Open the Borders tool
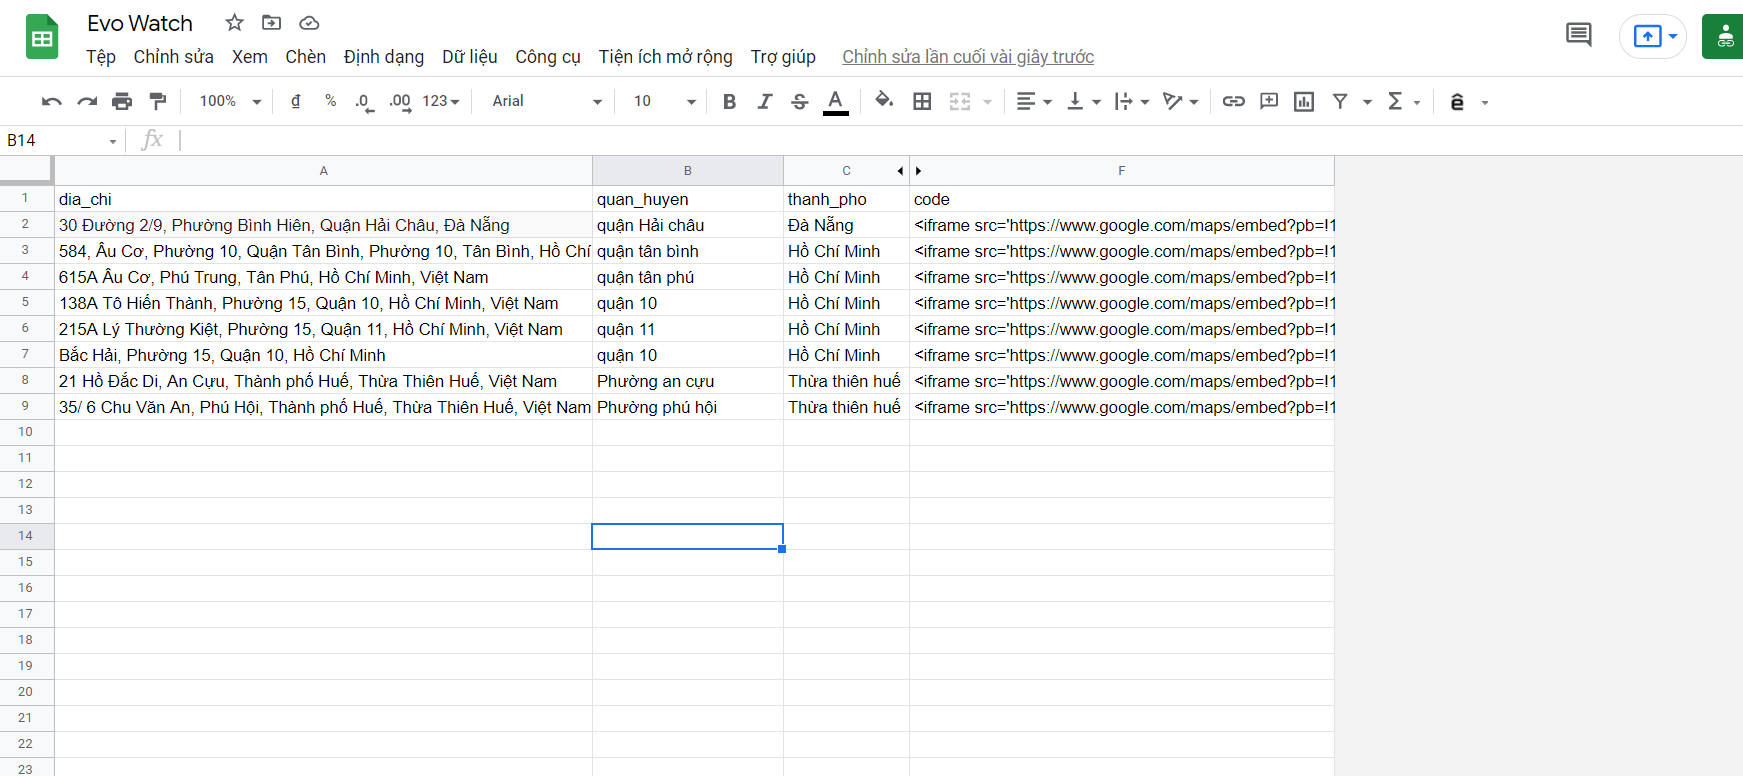 tap(922, 101)
